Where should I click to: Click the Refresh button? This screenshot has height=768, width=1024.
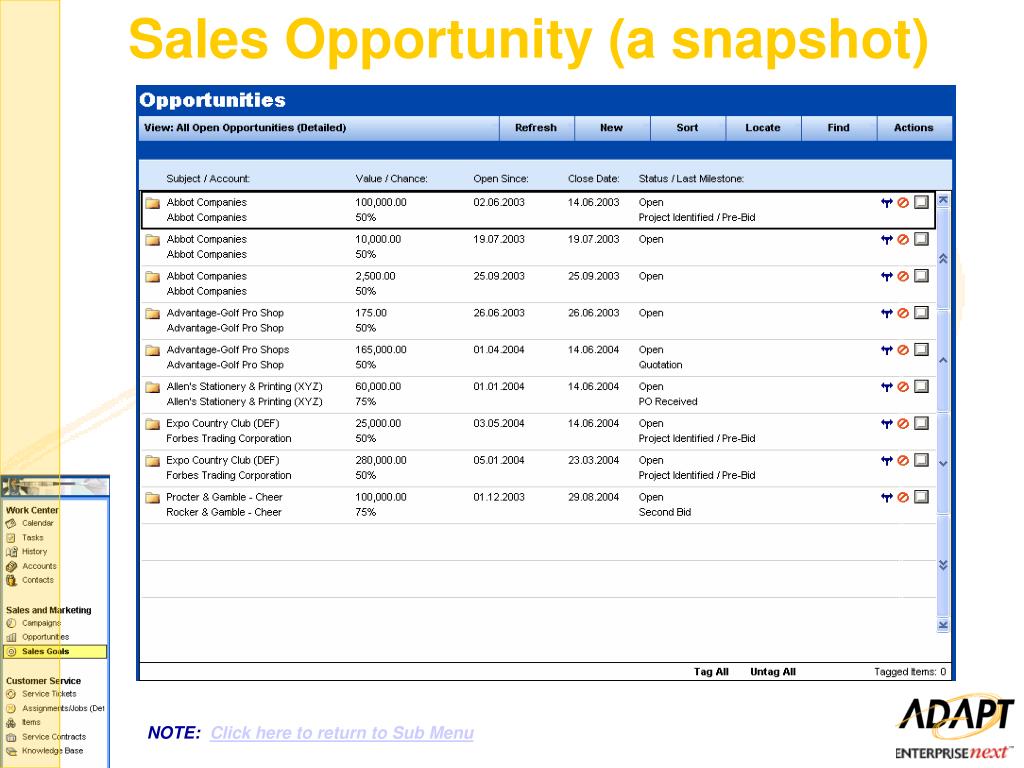click(536, 128)
